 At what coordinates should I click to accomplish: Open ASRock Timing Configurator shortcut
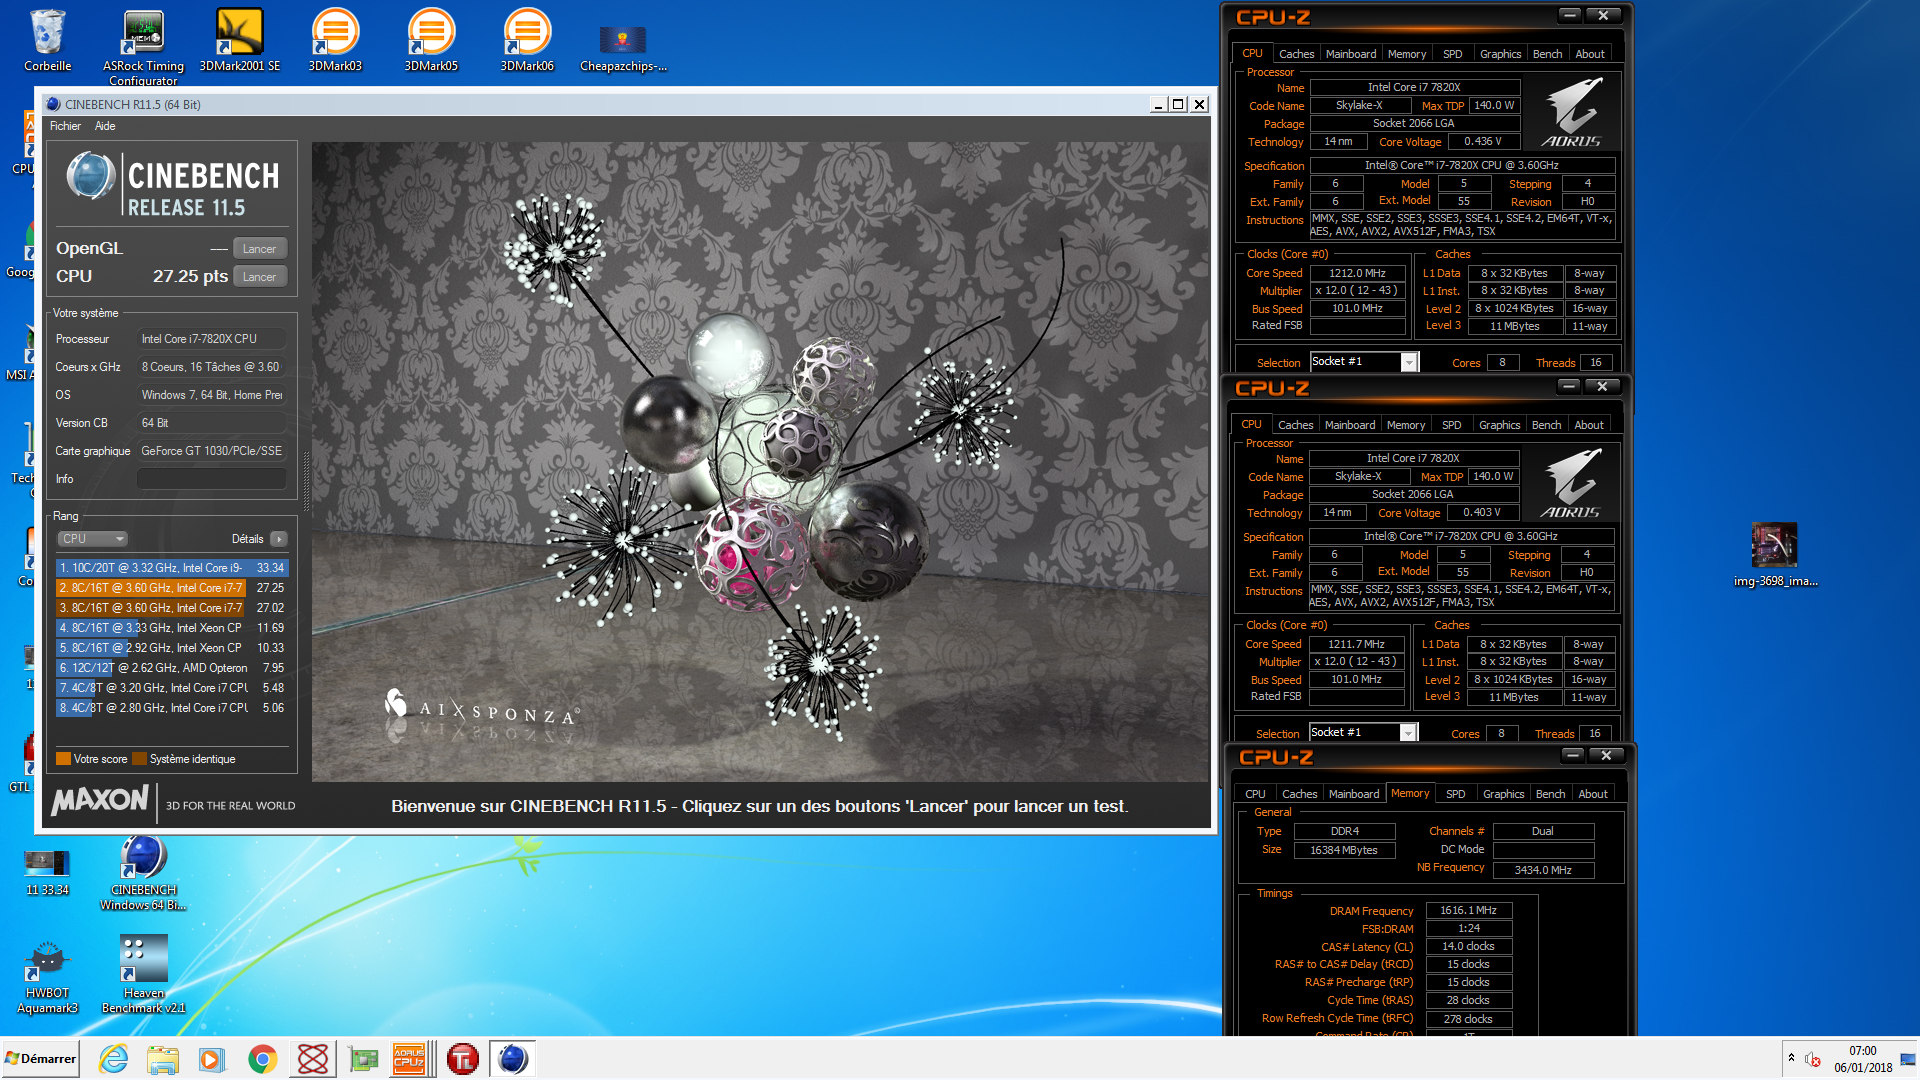pyautogui.click(x=143, y=45)
